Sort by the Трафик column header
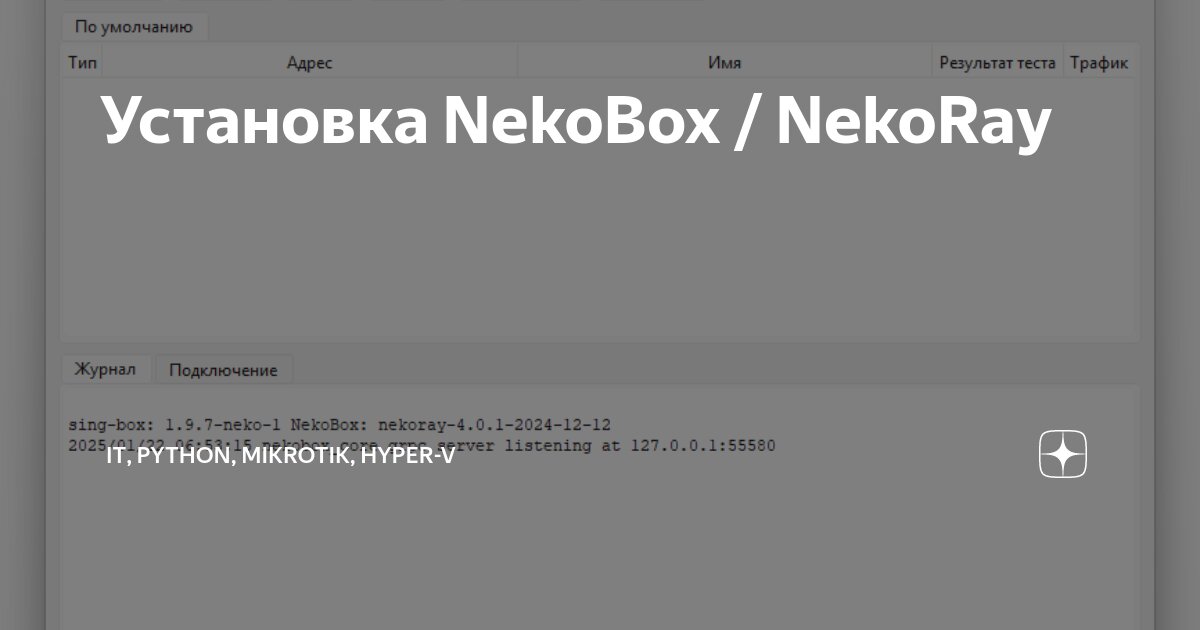 1098,62
